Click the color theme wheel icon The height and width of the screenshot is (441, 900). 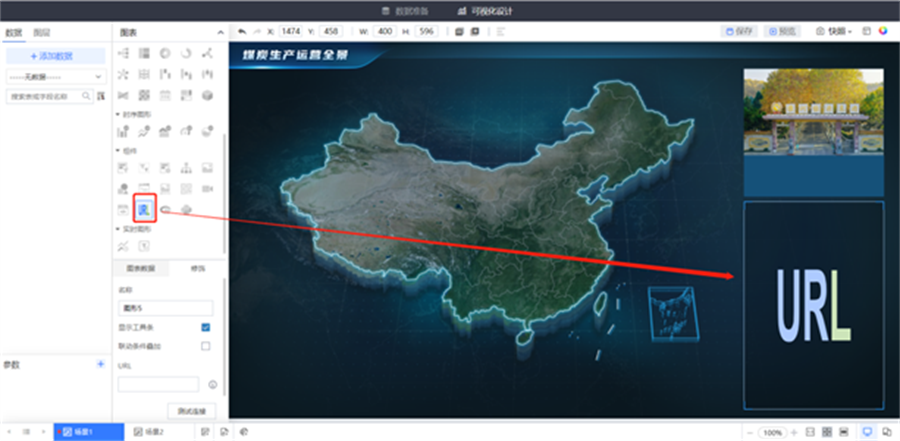(x=883, y=31)
